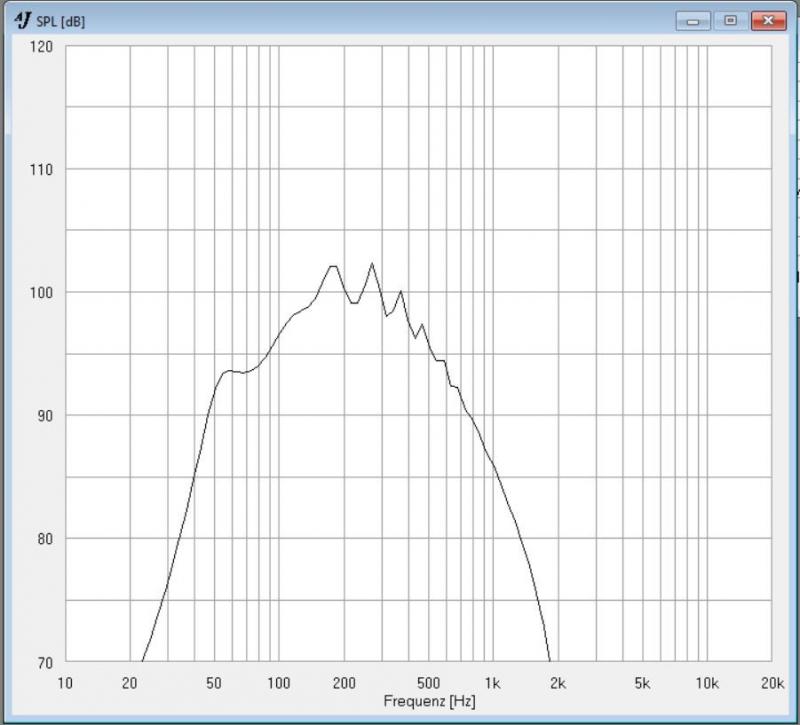Image resolution: width=800 pixels, height=725 pixels.
Task: Click the SPL [dB] window title text
Action: click(61, 22)
